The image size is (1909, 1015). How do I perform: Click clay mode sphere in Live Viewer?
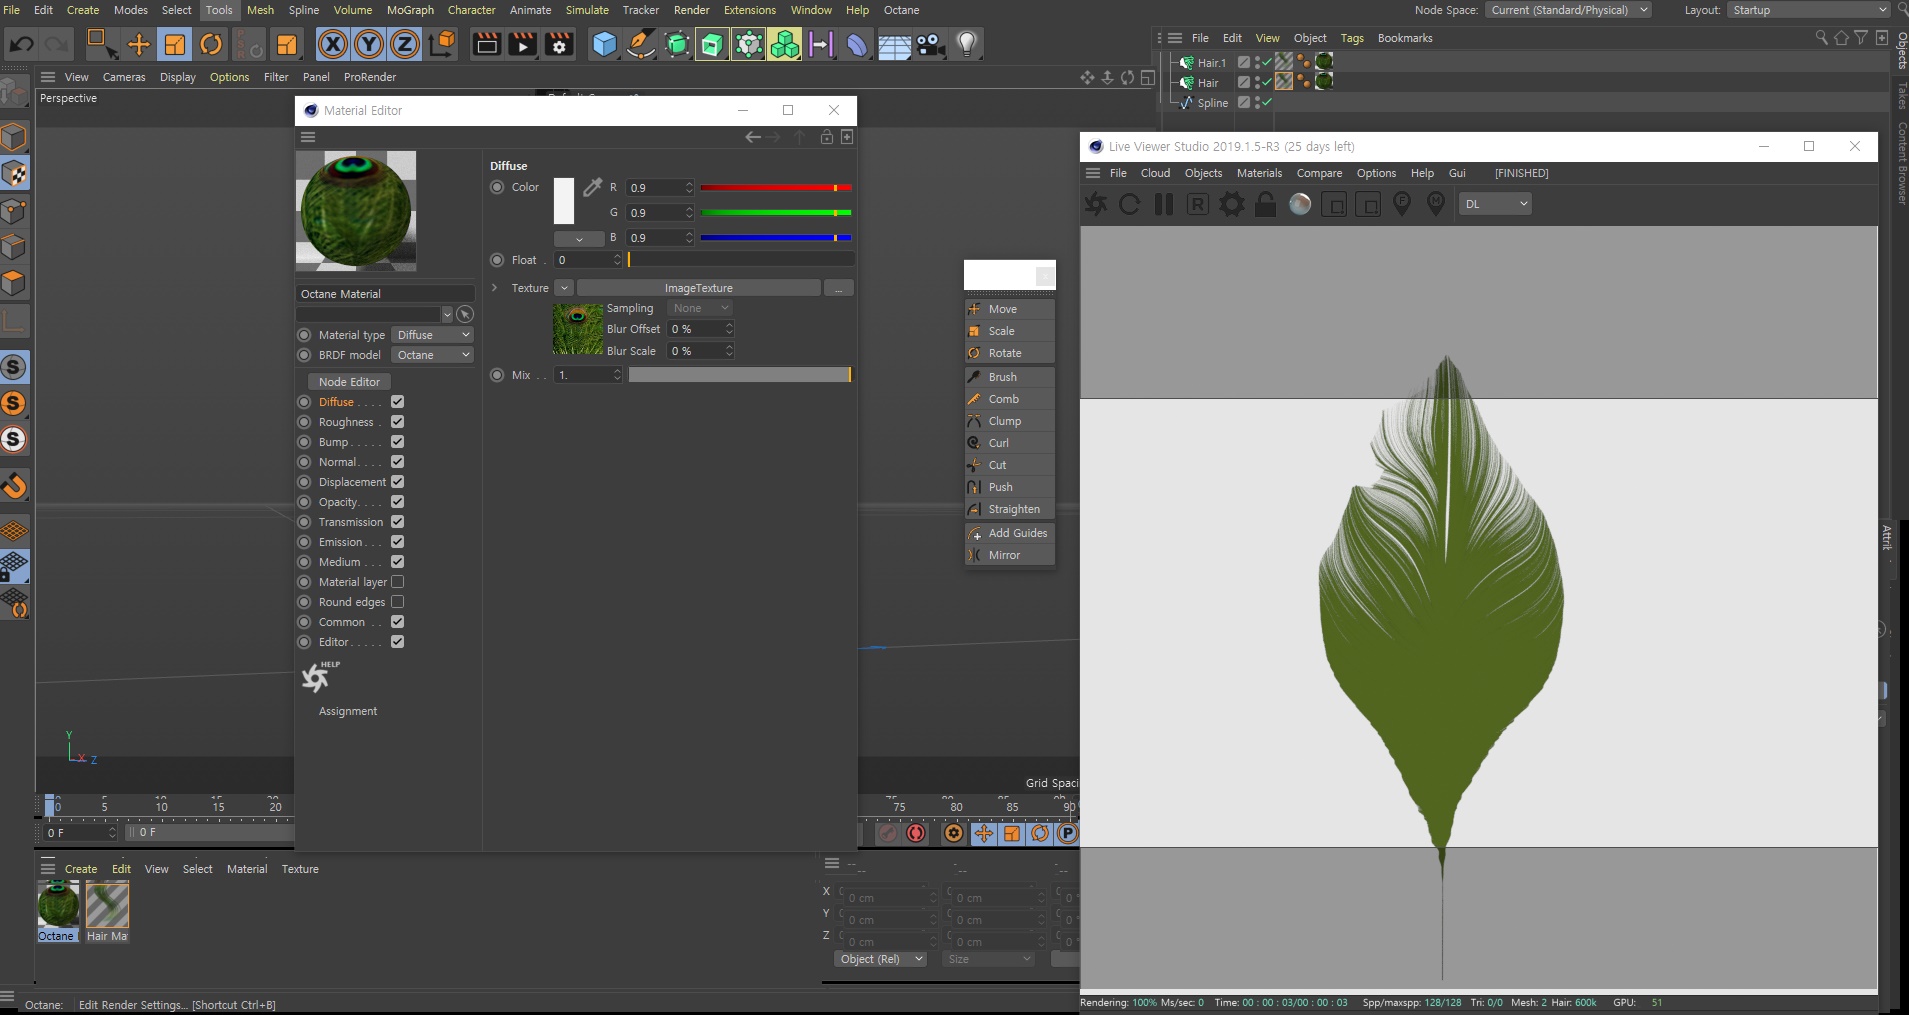tap(1300, 204)
